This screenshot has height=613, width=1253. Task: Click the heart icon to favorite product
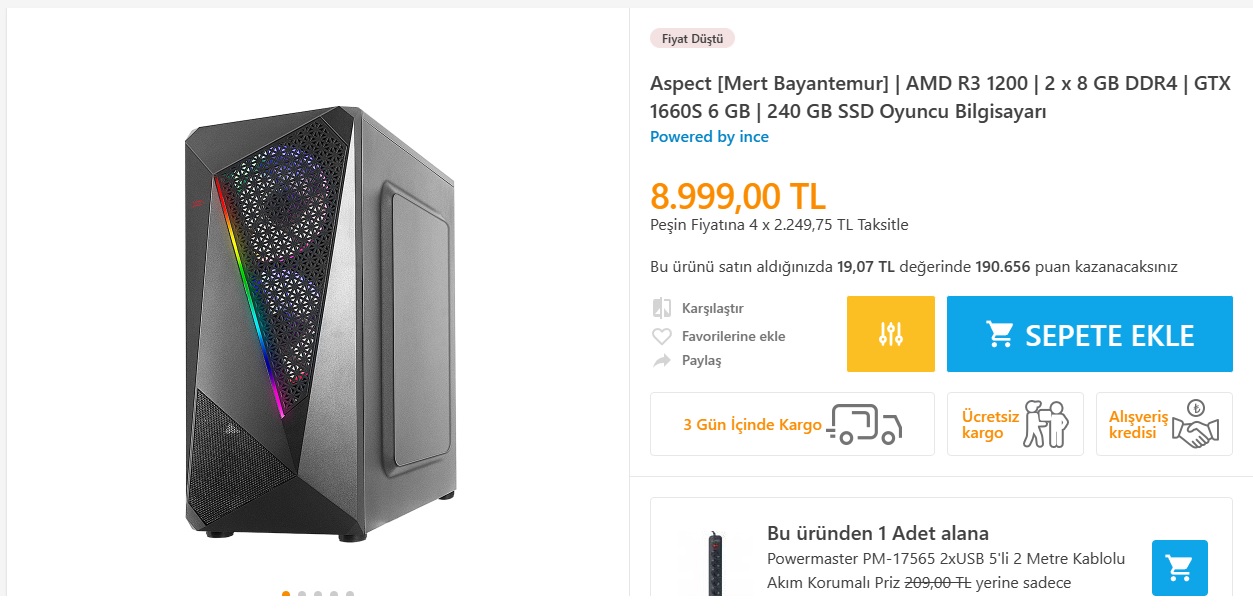pyautogui.click(x=661, y=337)
